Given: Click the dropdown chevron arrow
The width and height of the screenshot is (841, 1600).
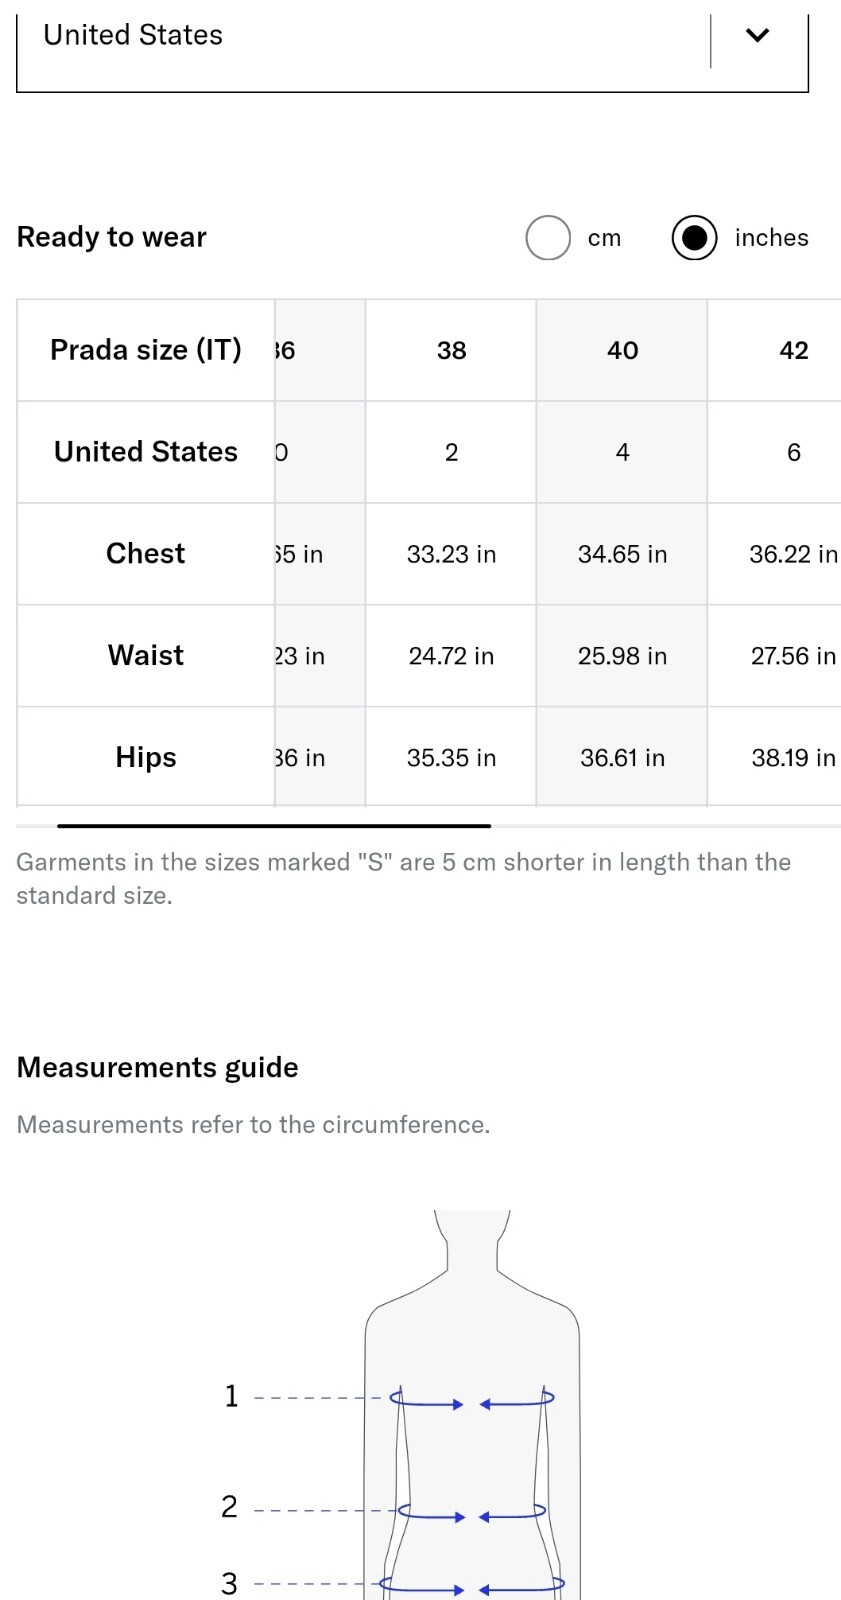Looking at the screenshot, I should (758, 35).
